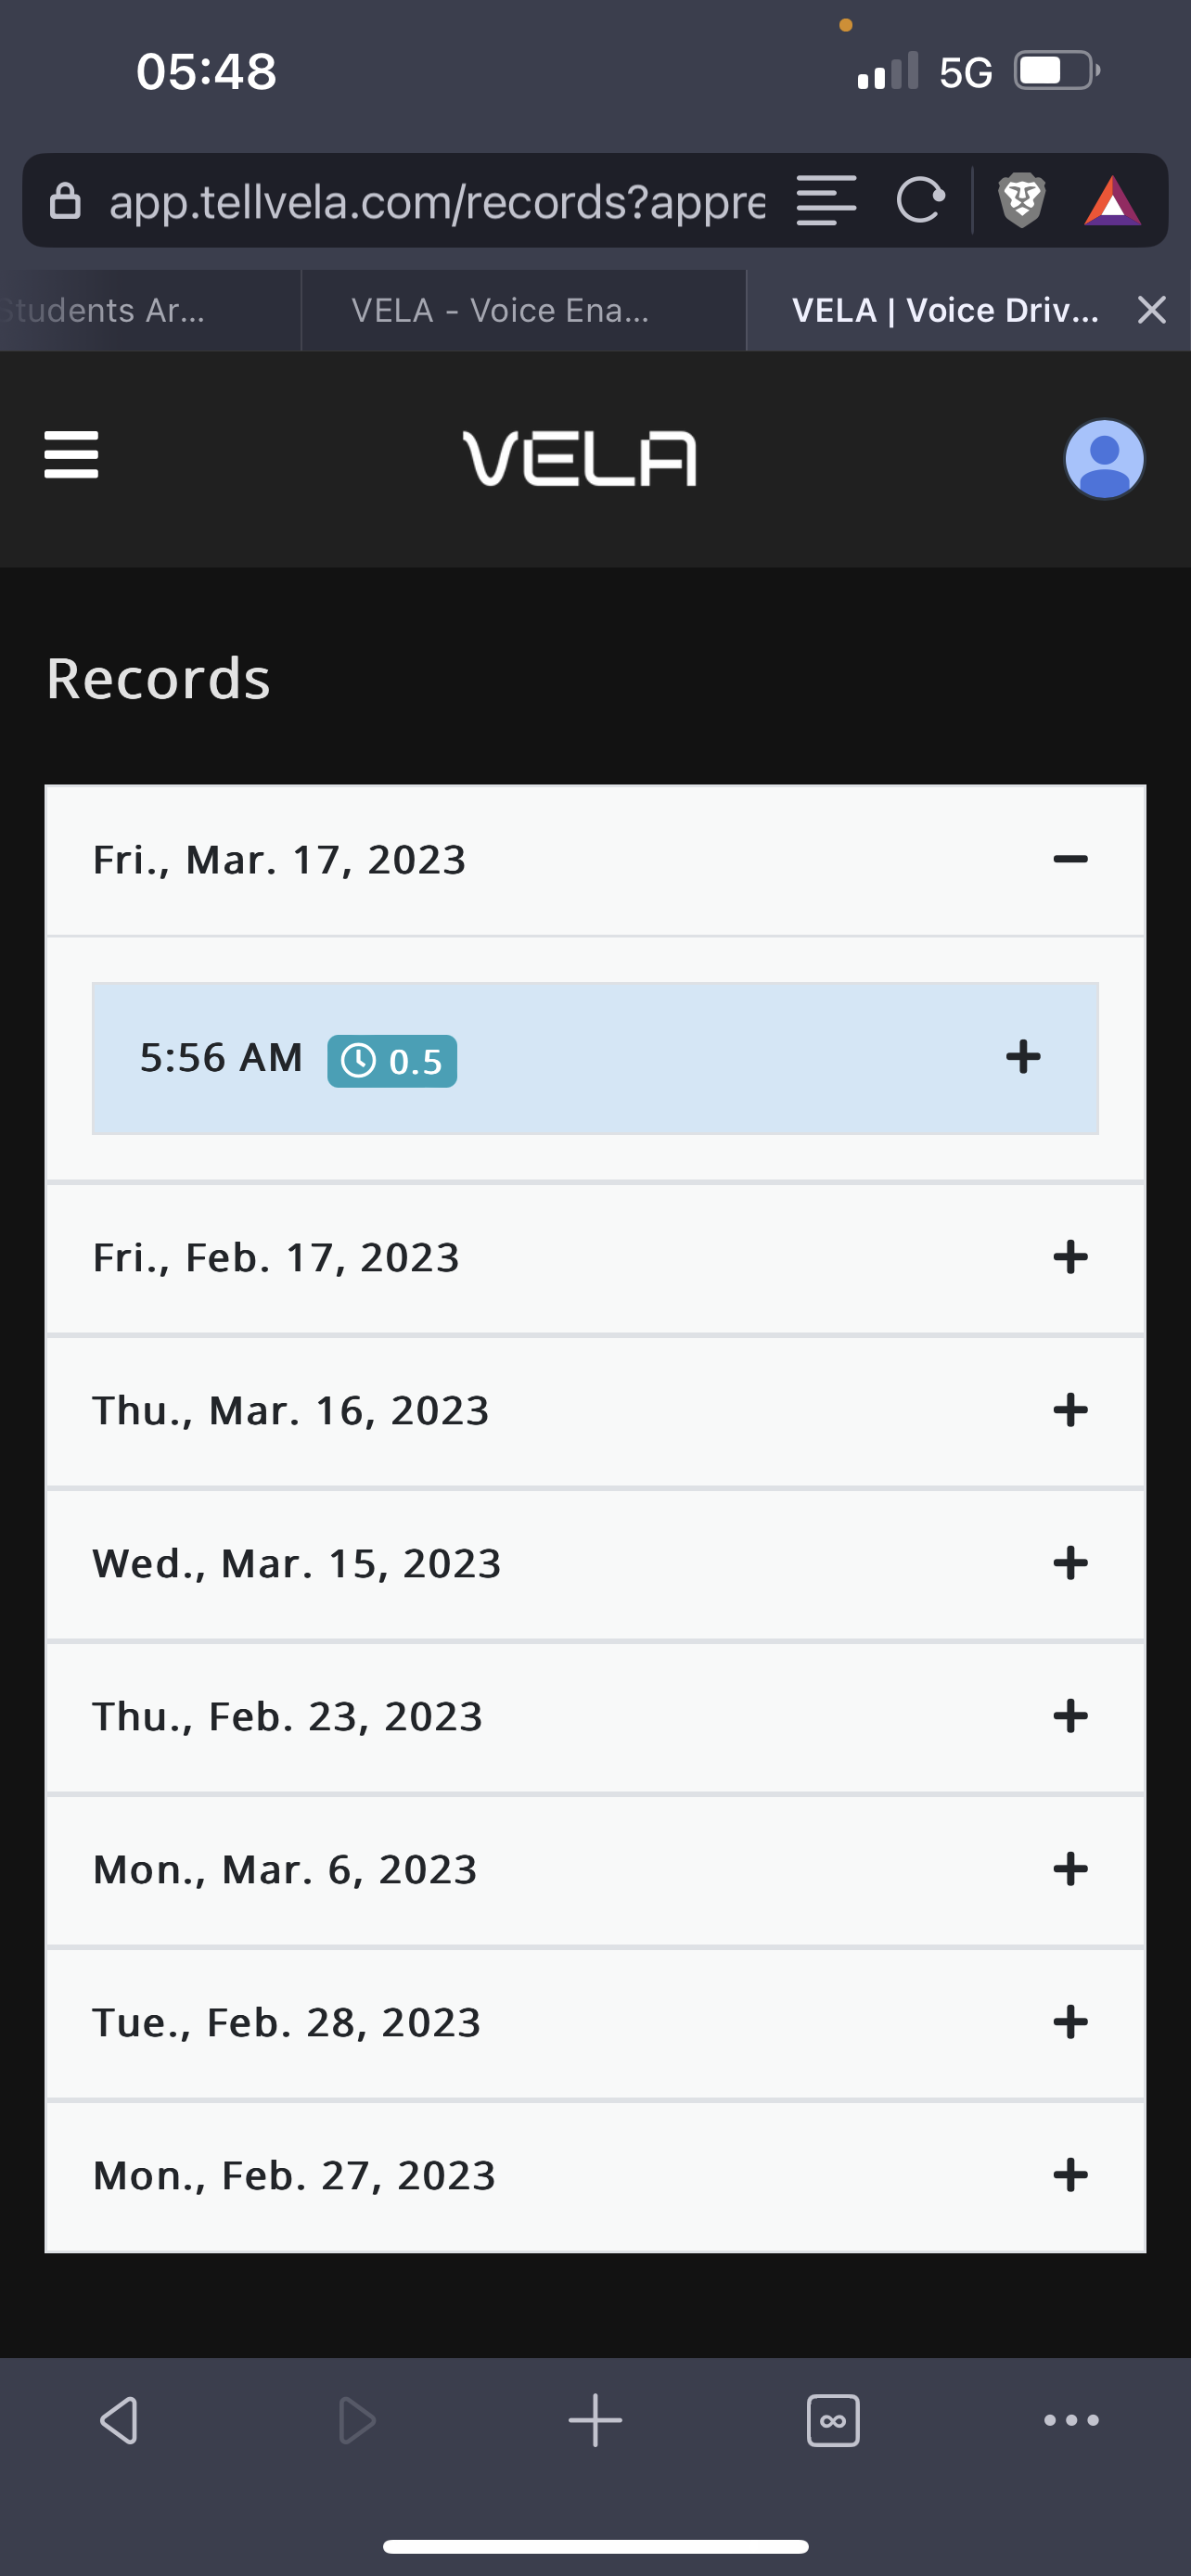Tap the VELA logo in header
The width and height of the screenshot is (1191, 2576).
(579, 459)
